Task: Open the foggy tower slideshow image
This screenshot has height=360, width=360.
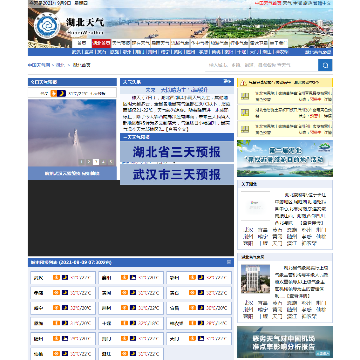Action: point(72,133)
